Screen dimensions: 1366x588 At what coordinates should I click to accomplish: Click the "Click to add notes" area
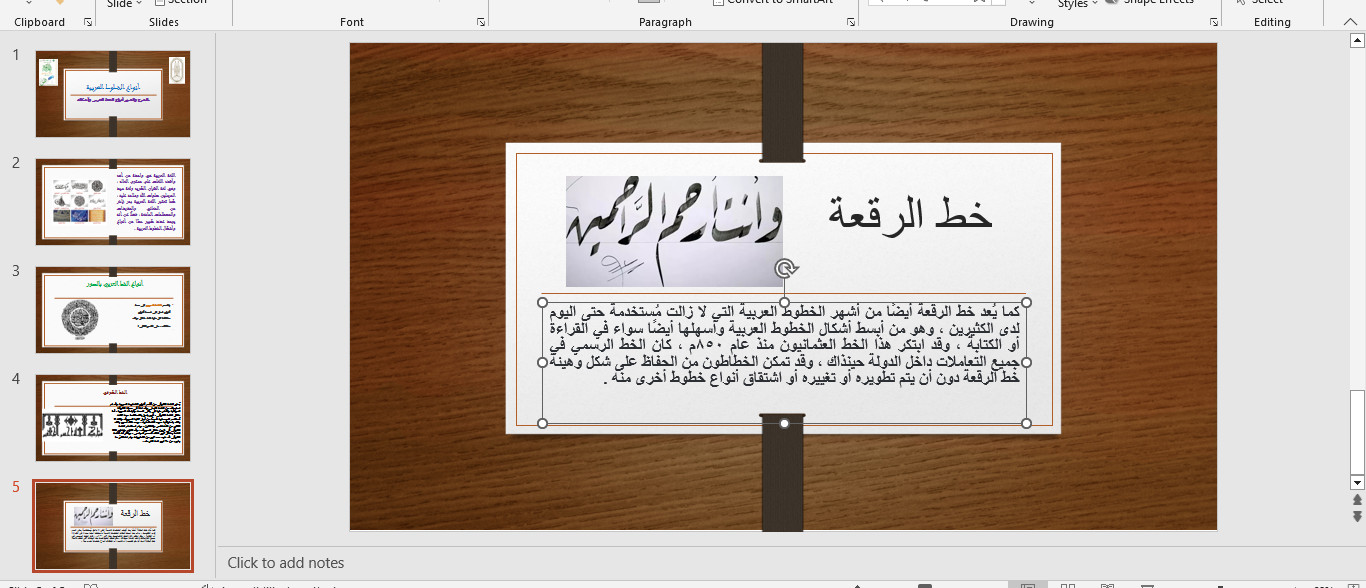pos(286,563)
